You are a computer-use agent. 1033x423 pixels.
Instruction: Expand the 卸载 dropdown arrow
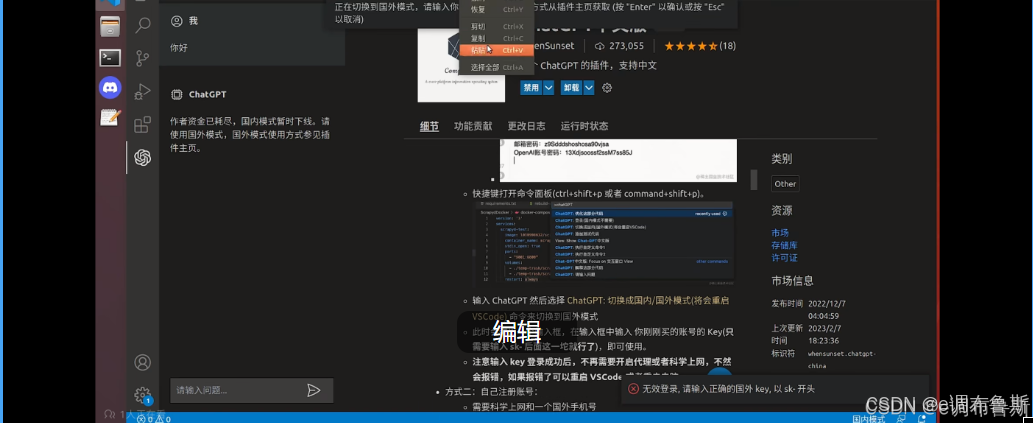[x=588, y=88]
